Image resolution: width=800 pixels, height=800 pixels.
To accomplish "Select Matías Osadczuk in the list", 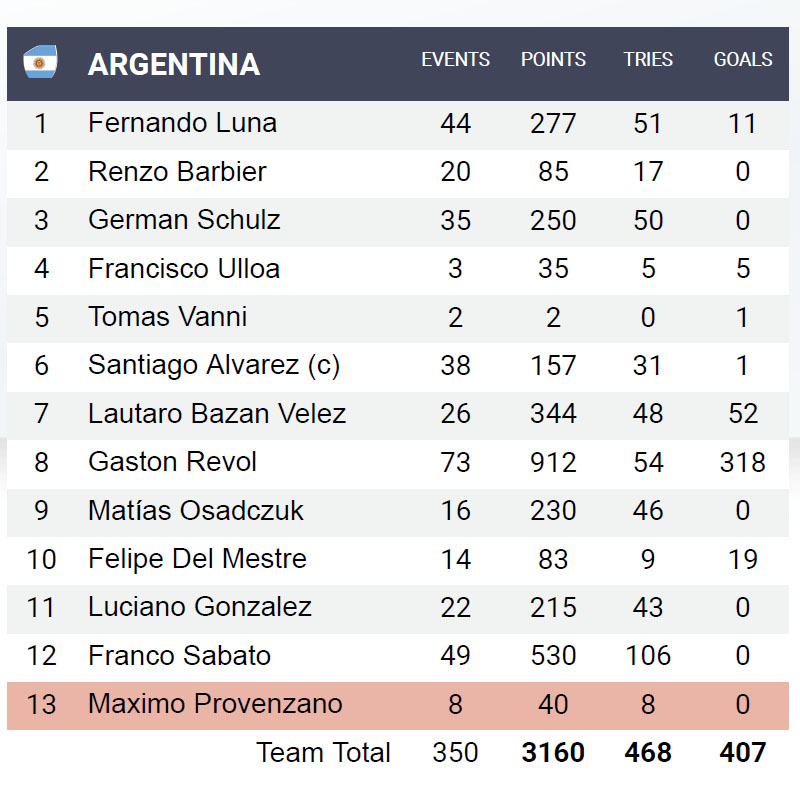I will (195, 511).
